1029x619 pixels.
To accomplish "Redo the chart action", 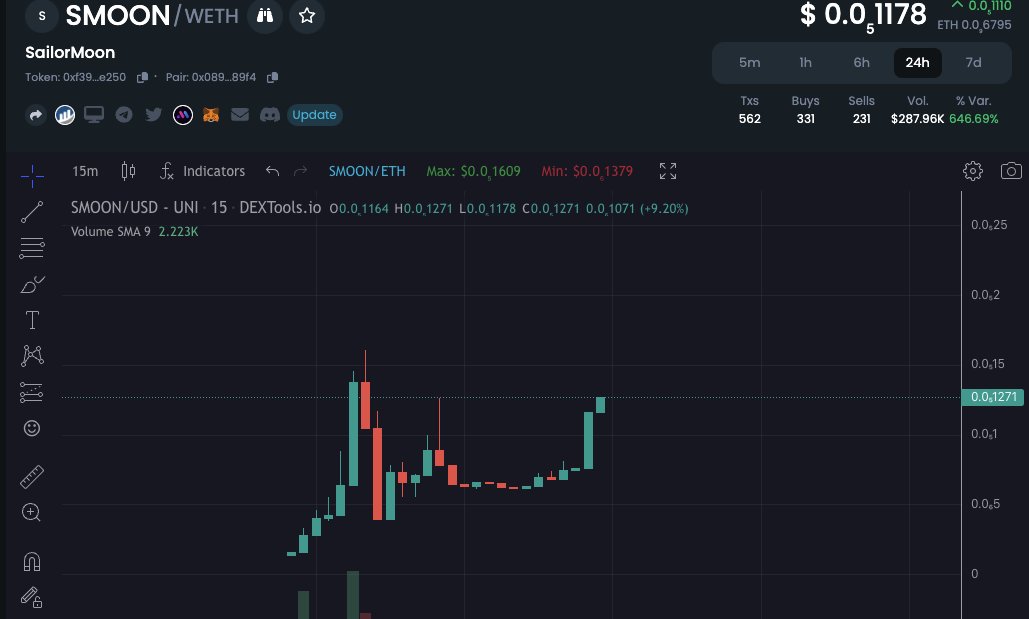I will (301, 171).
